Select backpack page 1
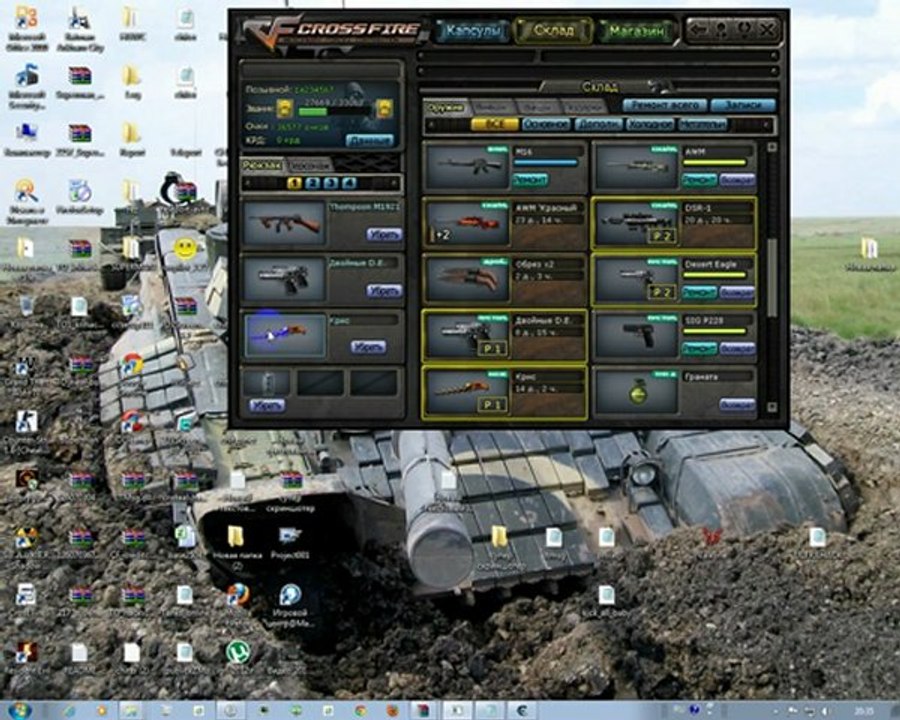The image size is (900, 720). tap(294, 183)
